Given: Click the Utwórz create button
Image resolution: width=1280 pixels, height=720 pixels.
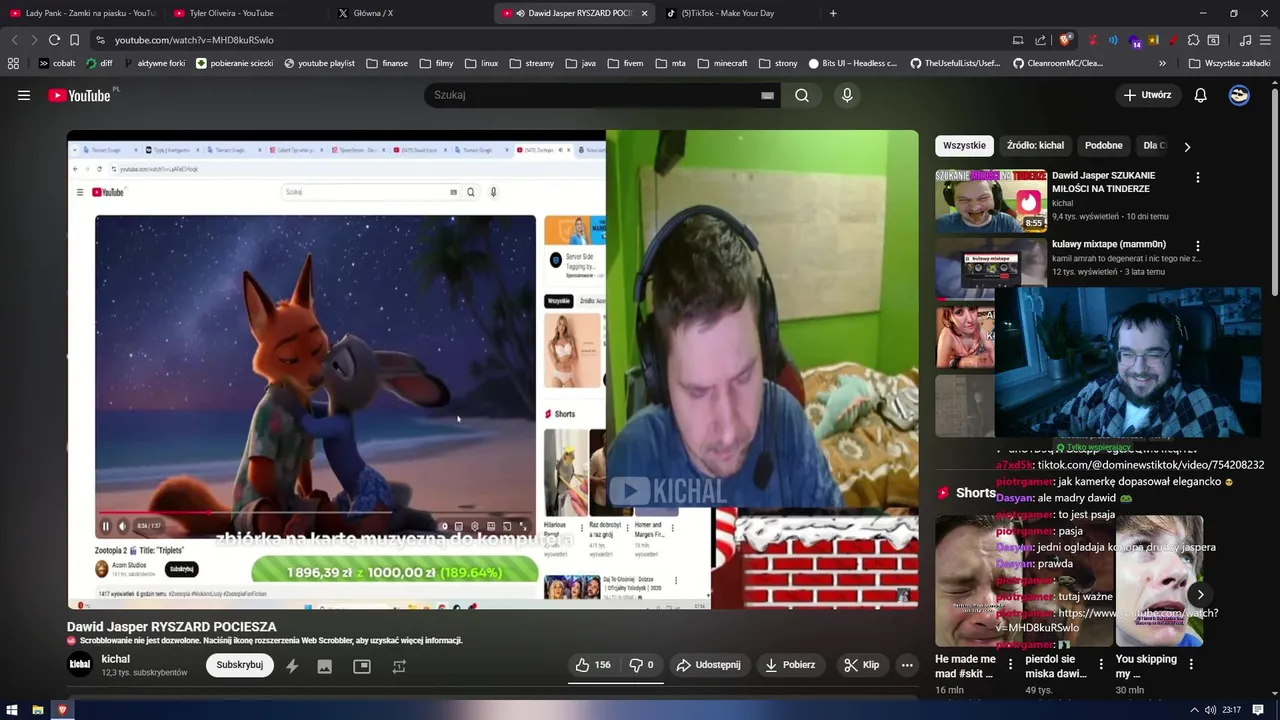Looking at the screenshot, I should pos(1147,95).
